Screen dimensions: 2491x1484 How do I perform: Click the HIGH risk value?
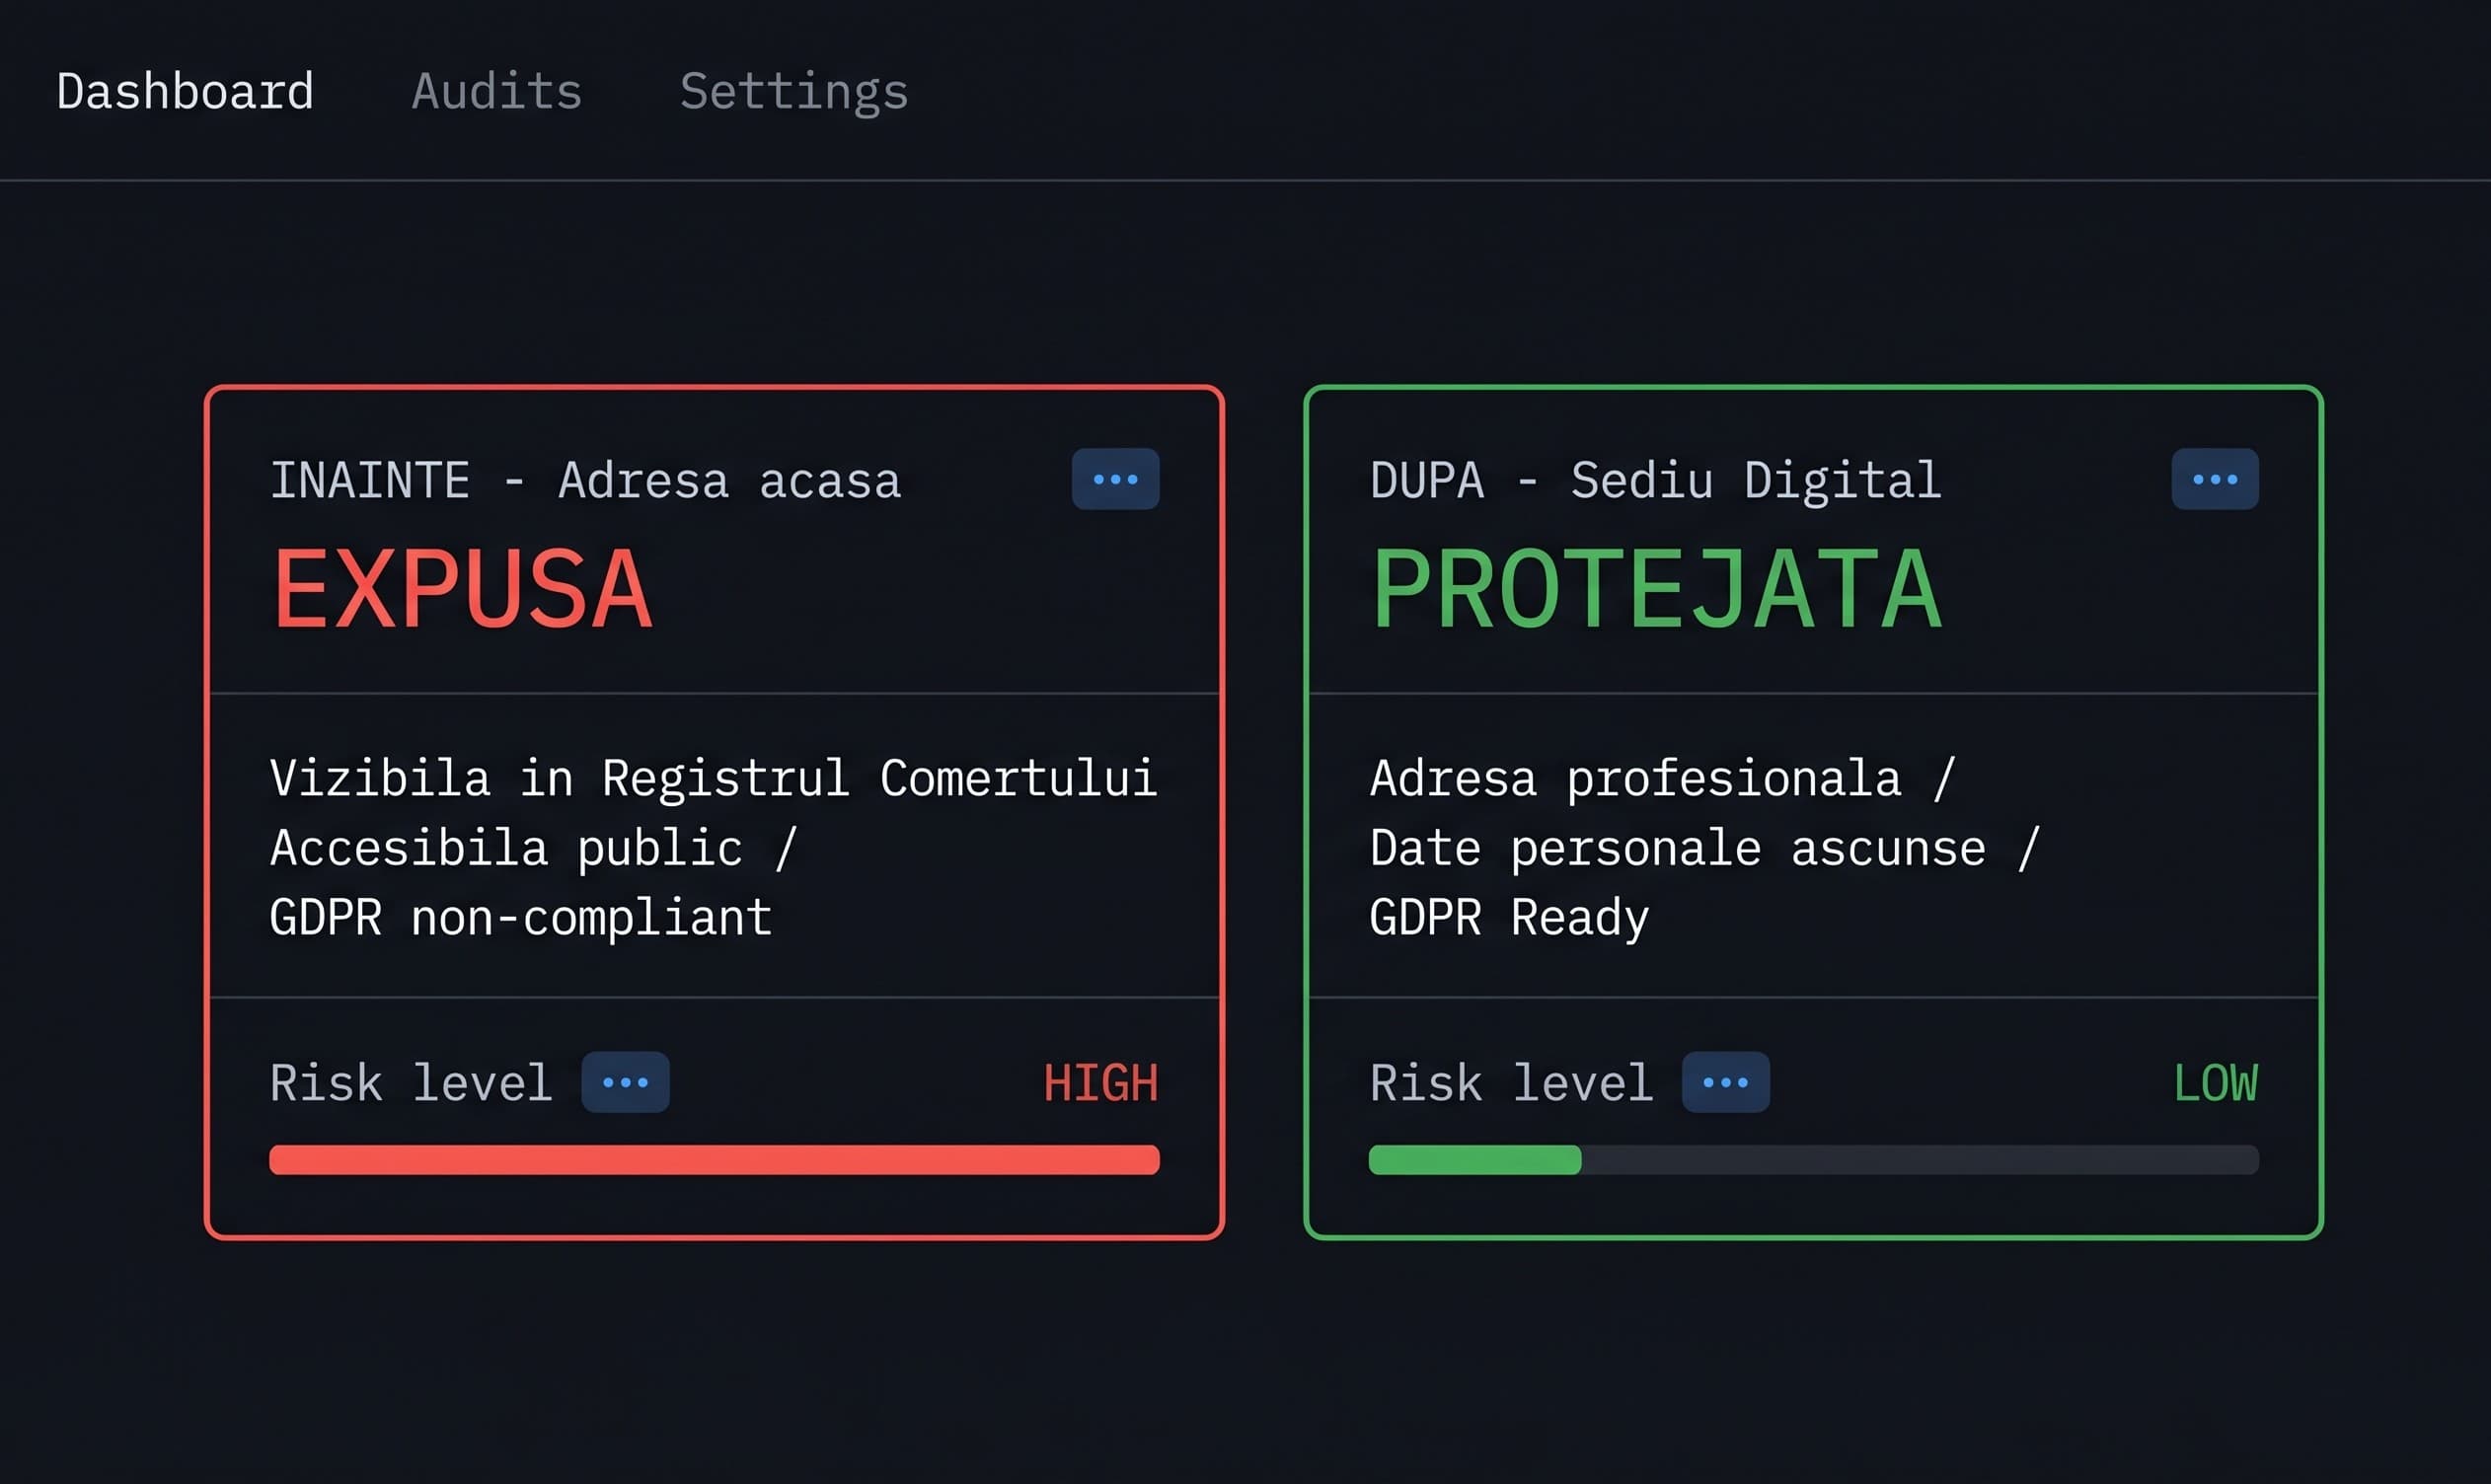1101,1083
